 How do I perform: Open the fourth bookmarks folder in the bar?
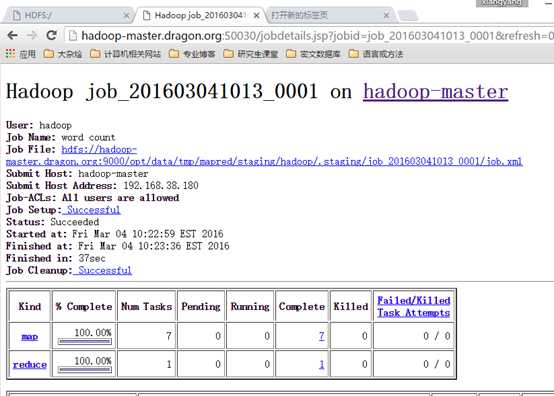click(x=251, y=54)
